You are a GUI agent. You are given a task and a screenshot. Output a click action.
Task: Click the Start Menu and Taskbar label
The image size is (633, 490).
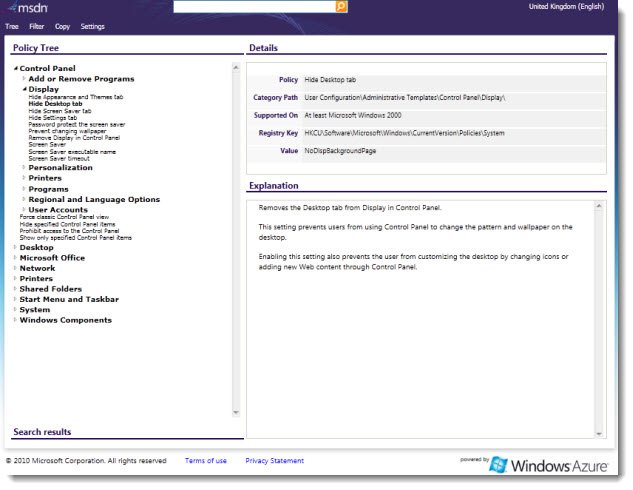click(x=69, y=299)
